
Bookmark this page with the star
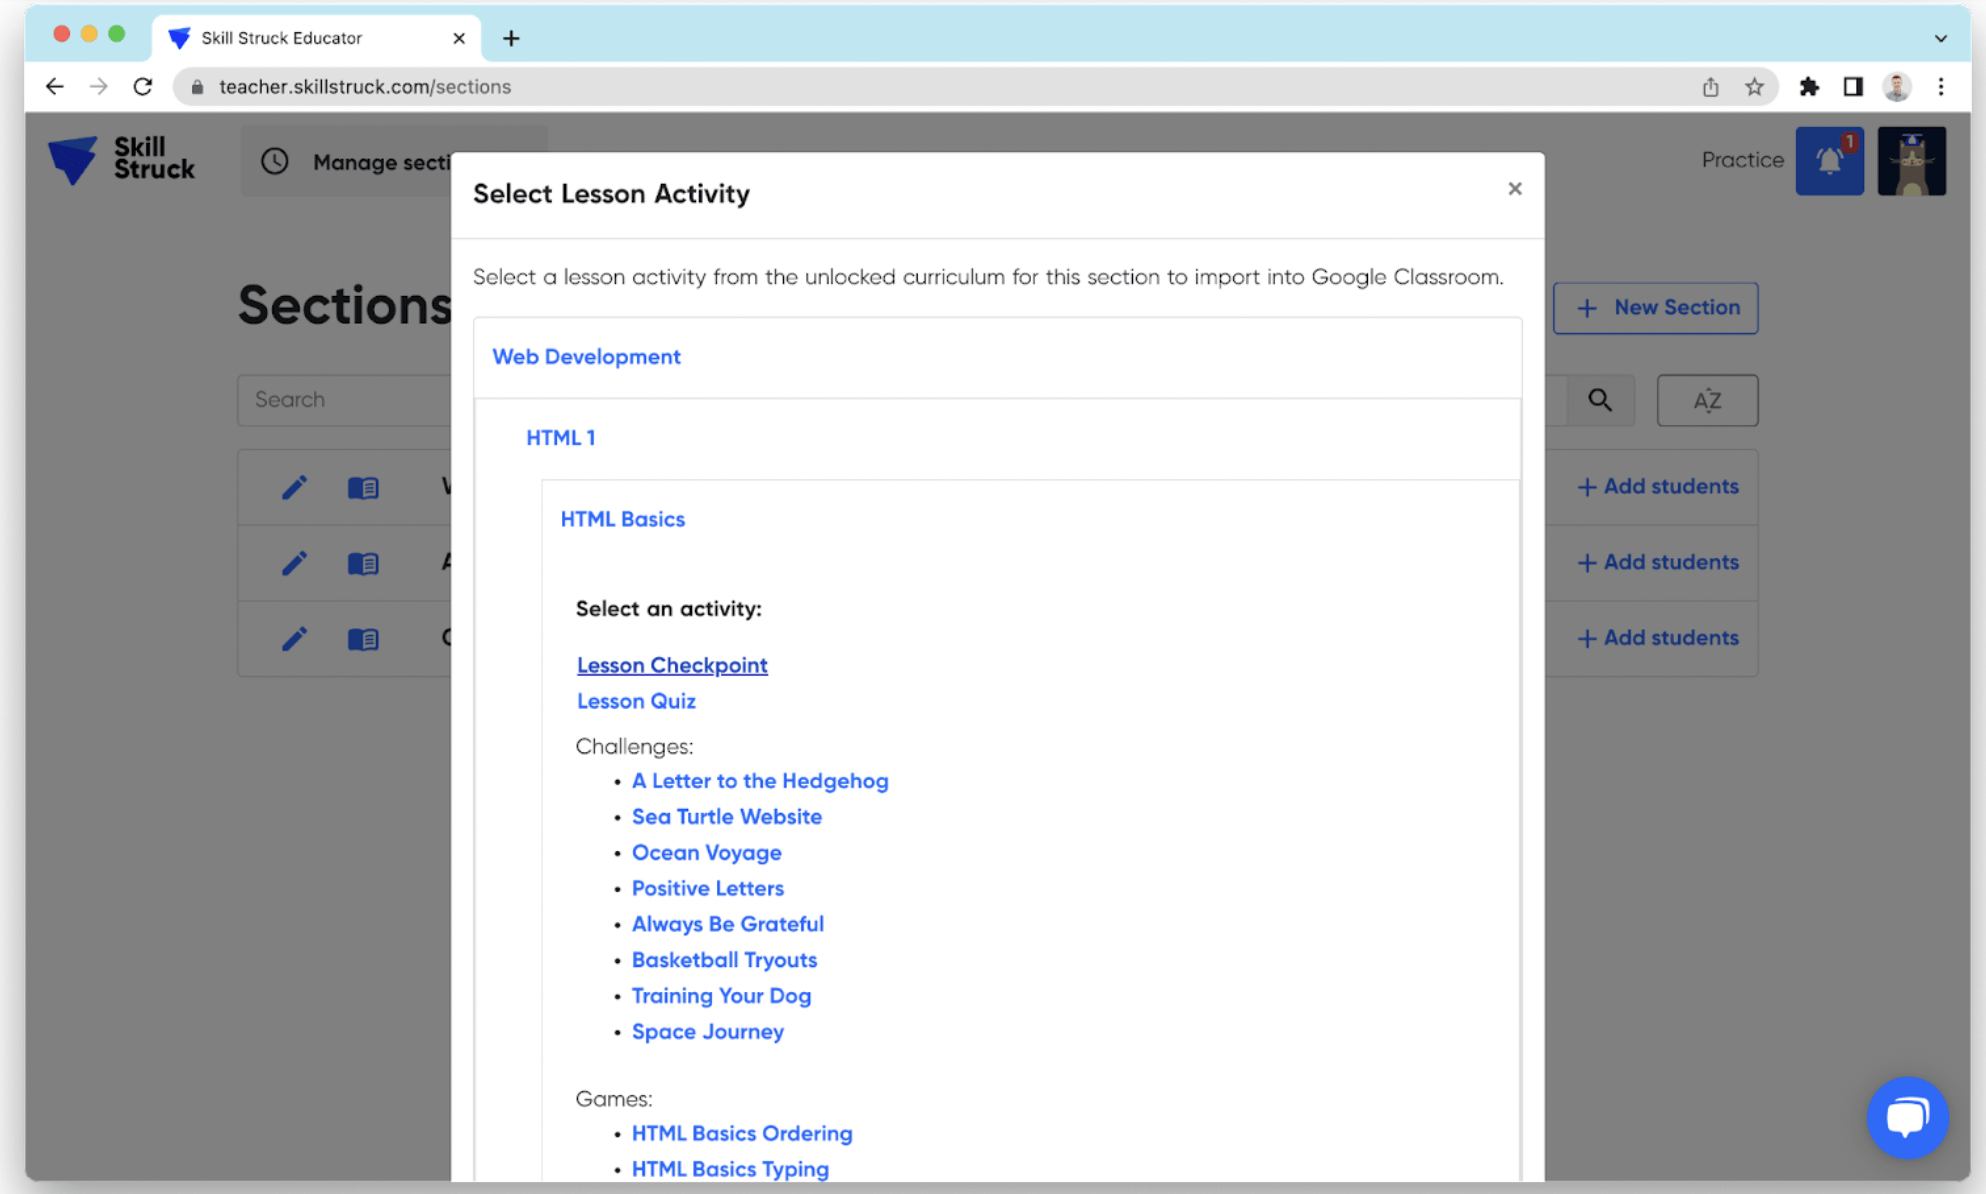point(1754,87)
